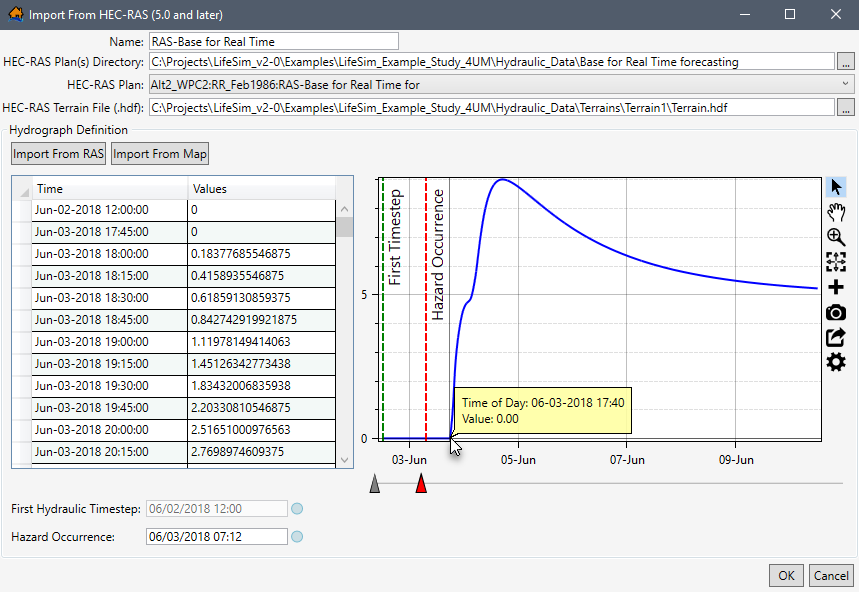
Task: Activate the pan hand tool
Action: click(x=836, y=212)
